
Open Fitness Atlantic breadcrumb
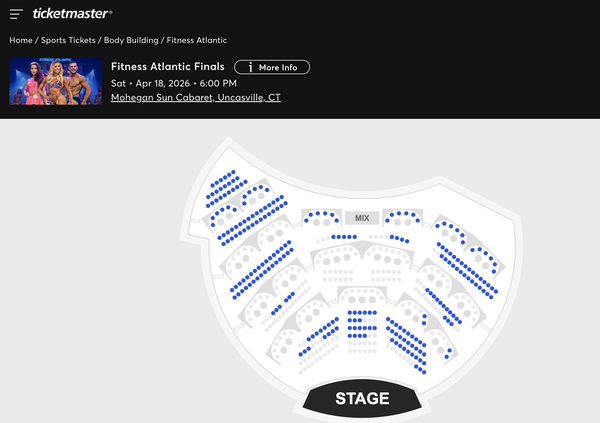197,40
